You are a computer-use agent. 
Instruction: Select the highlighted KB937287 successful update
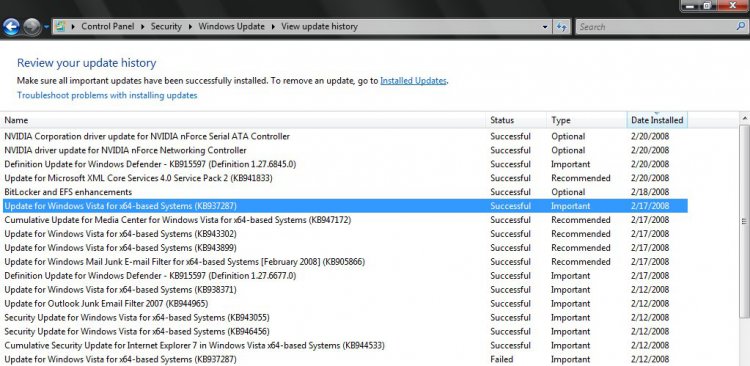(x=344, y=206)
